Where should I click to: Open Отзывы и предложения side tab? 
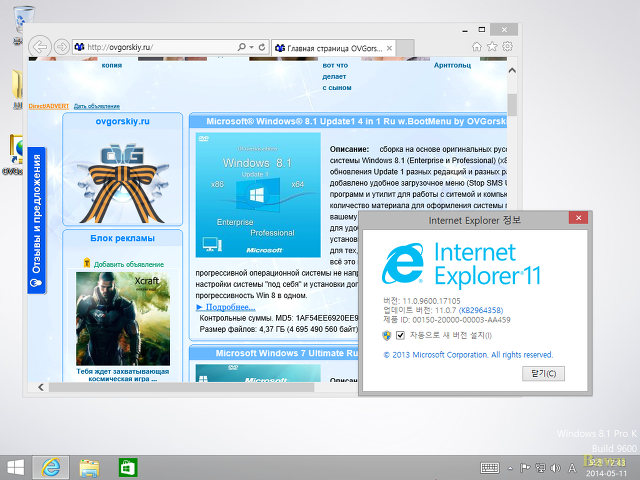[37, 220]
